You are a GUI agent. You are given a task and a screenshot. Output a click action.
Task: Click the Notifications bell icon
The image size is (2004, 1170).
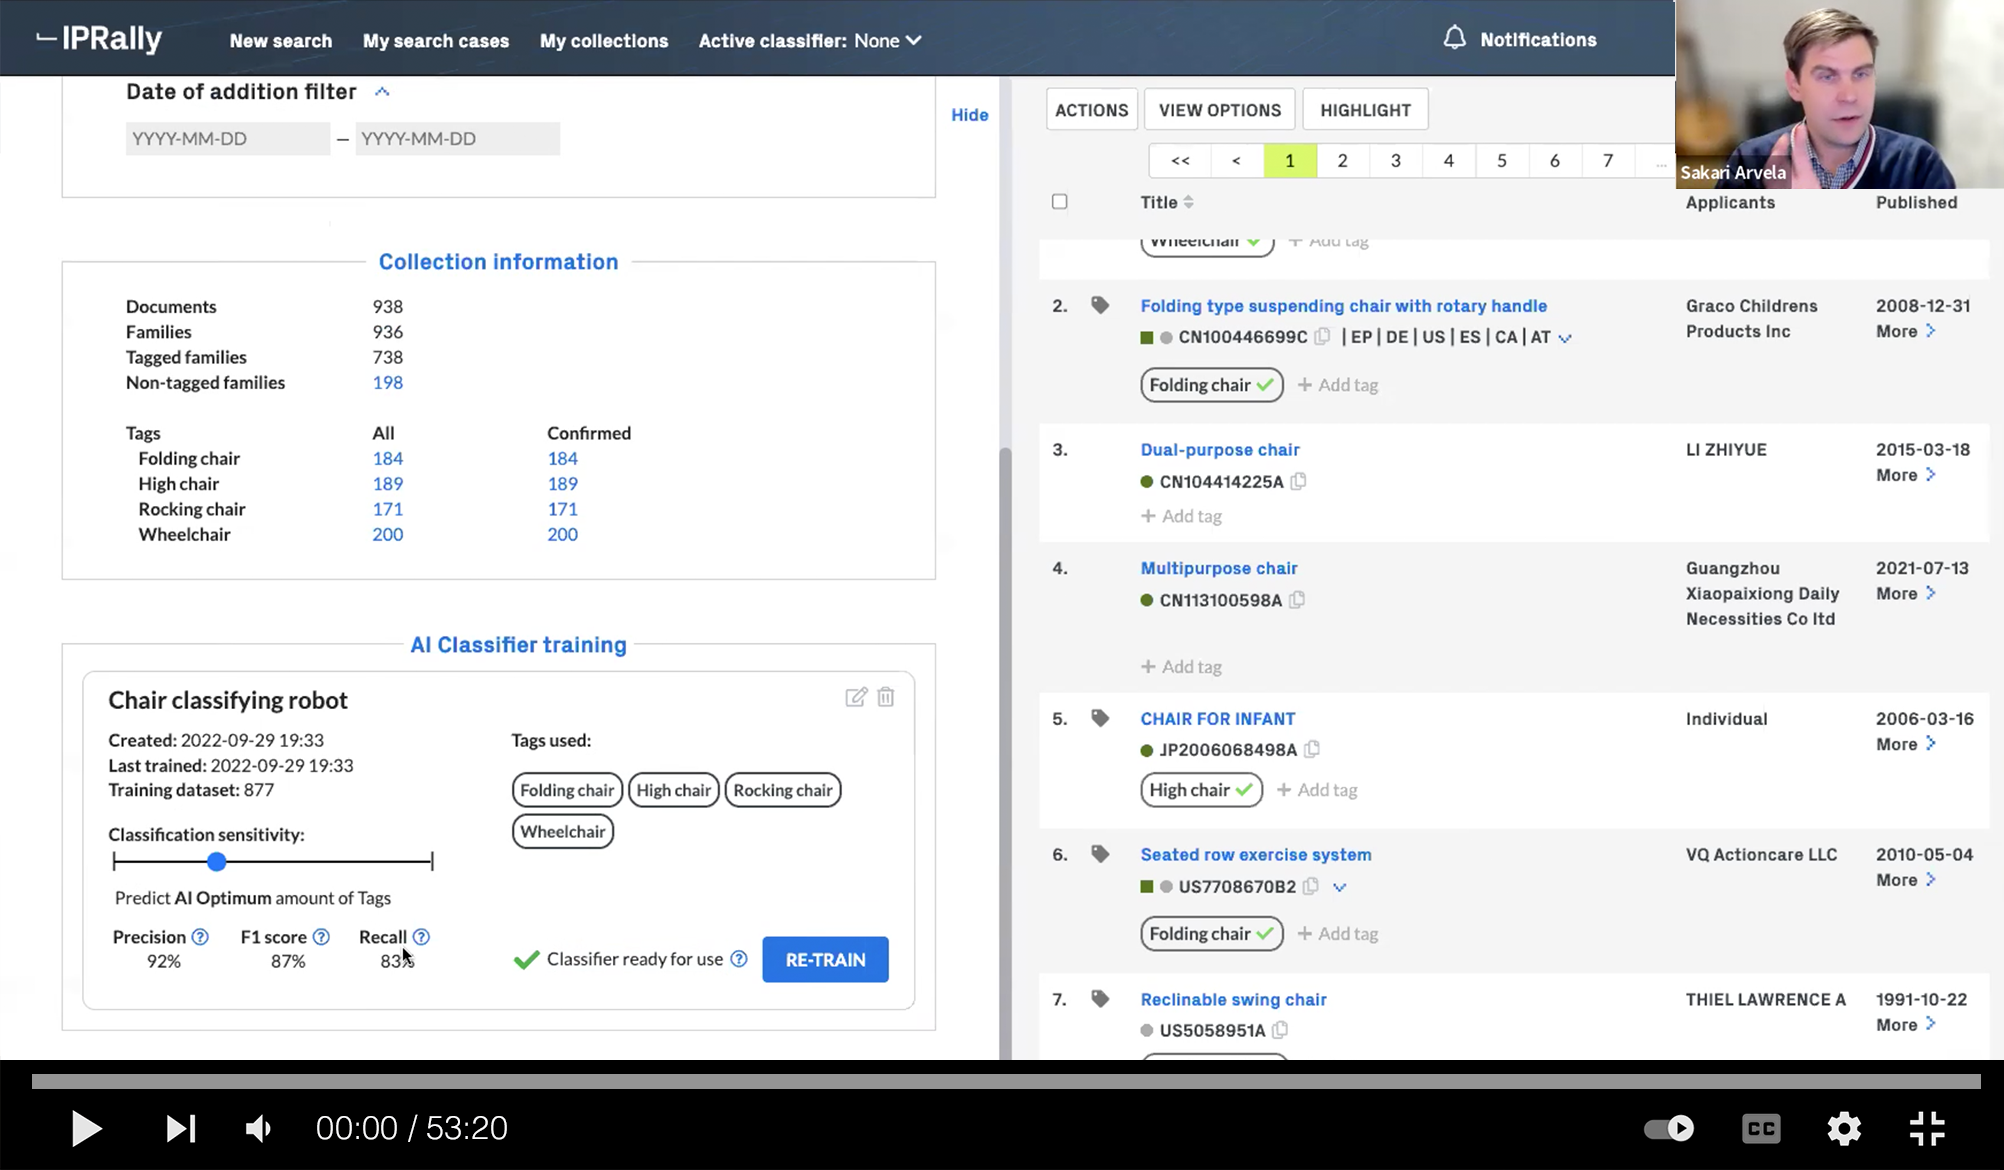[1455, 37]
